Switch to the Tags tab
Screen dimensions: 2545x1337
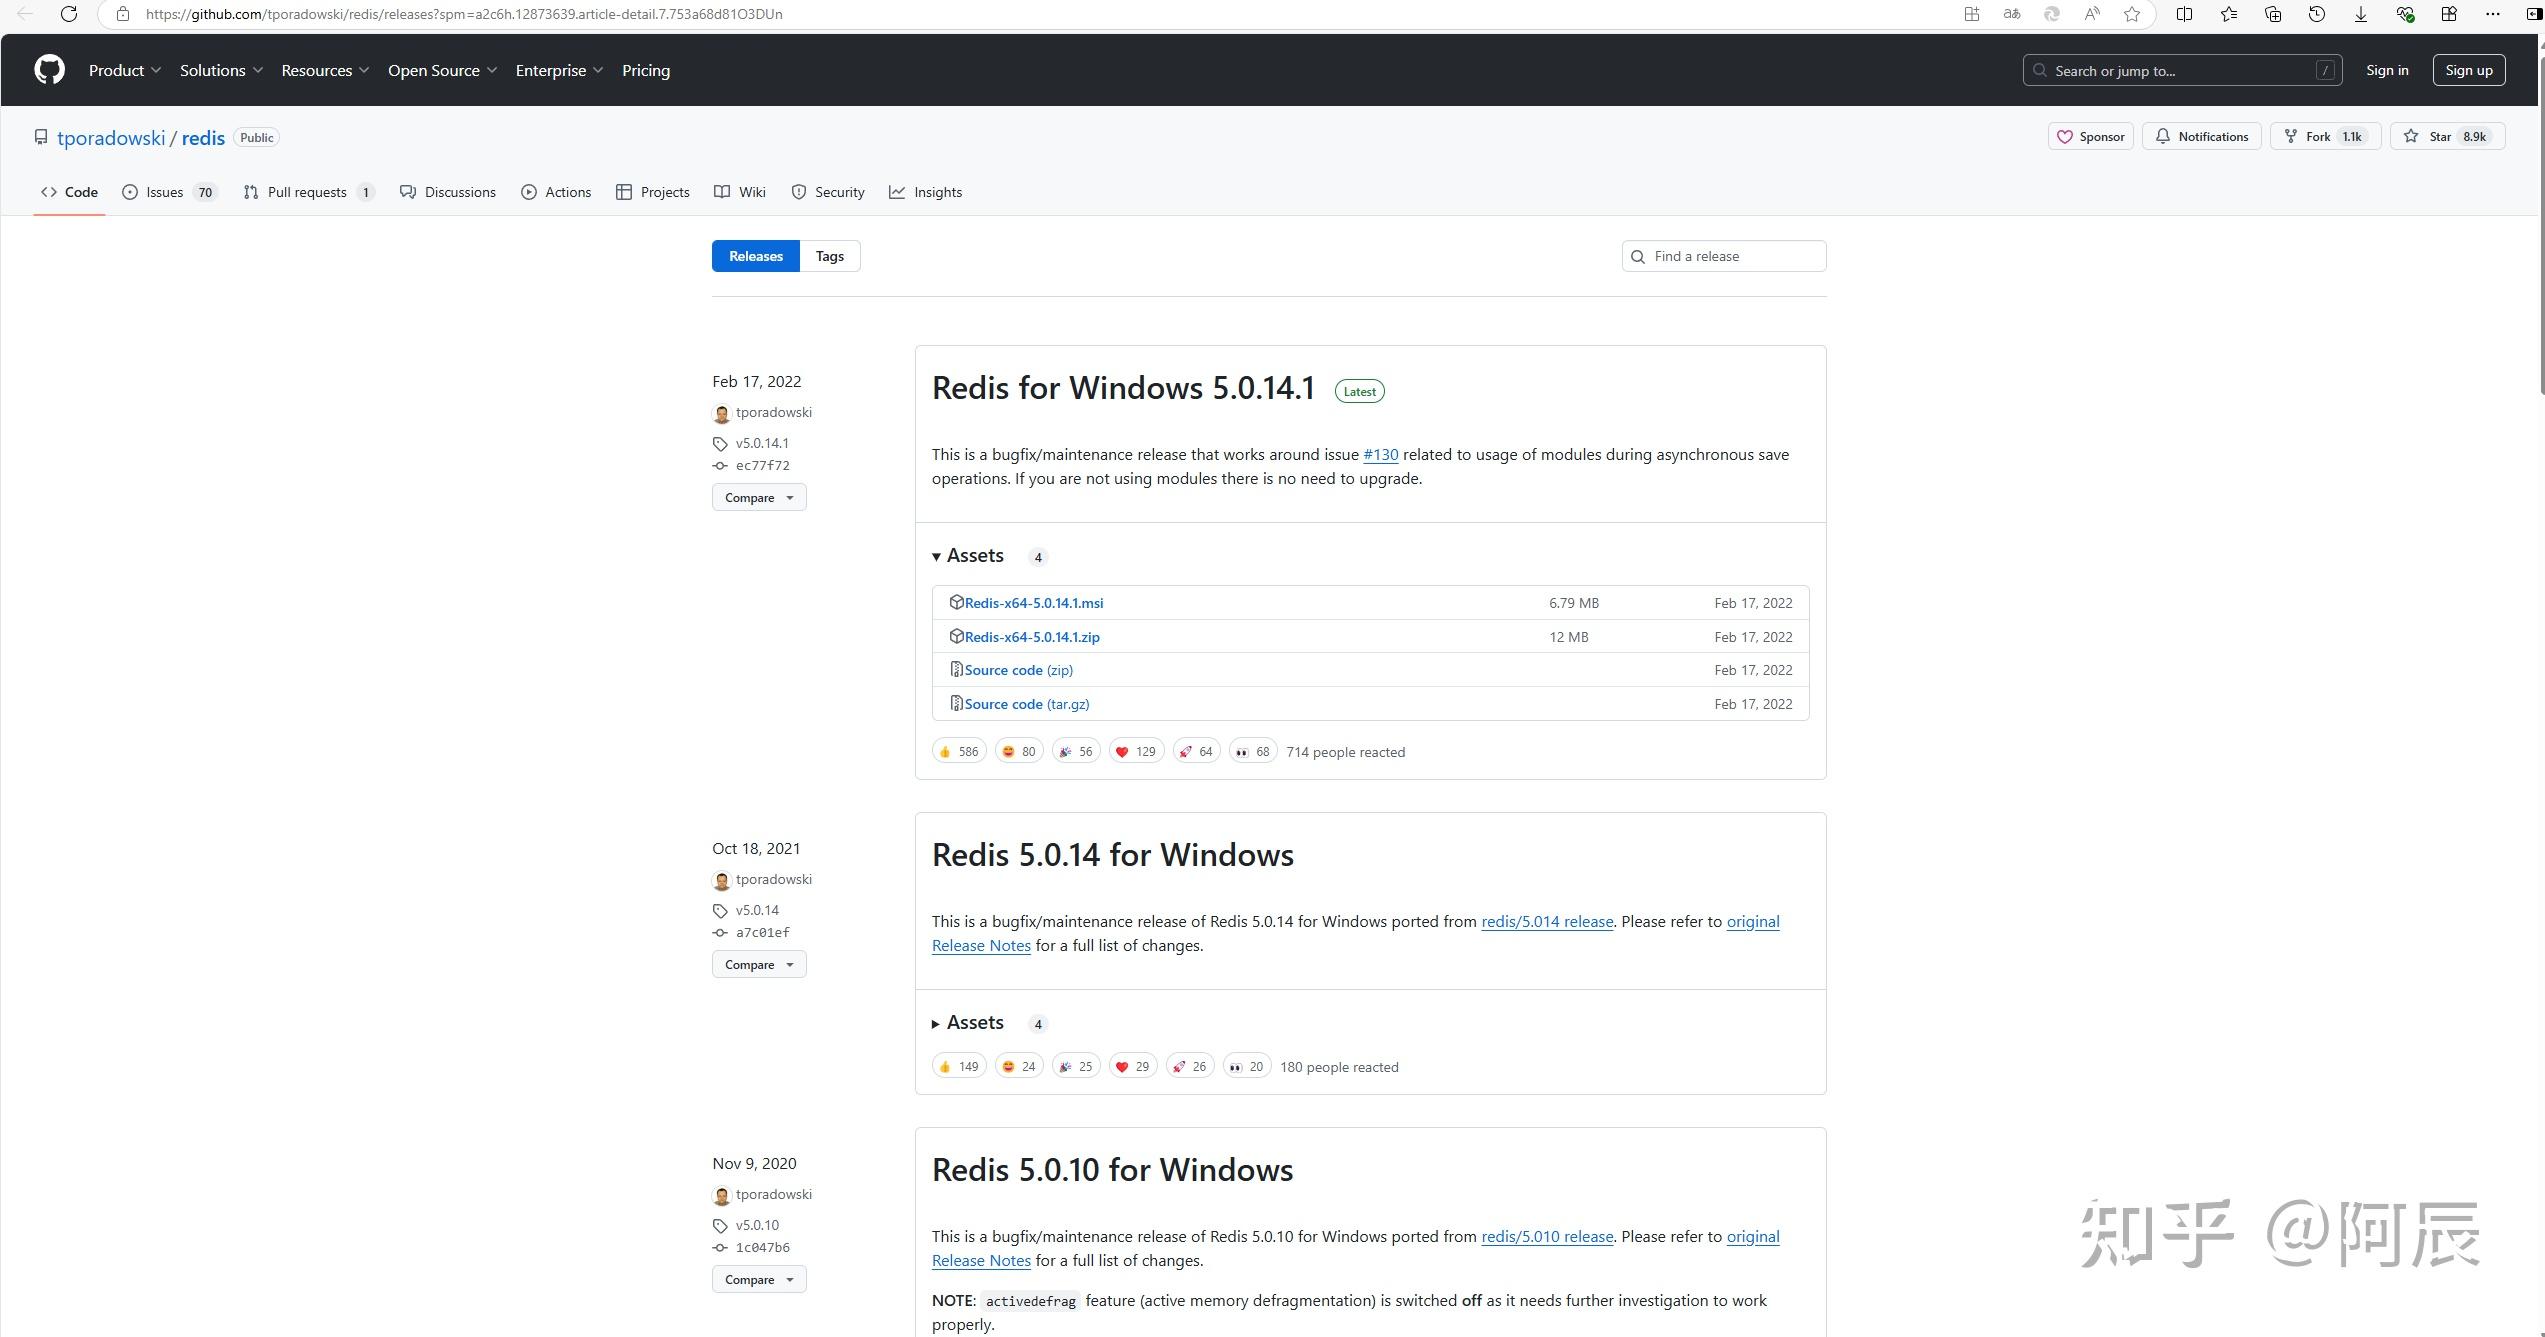click(829, 257)
